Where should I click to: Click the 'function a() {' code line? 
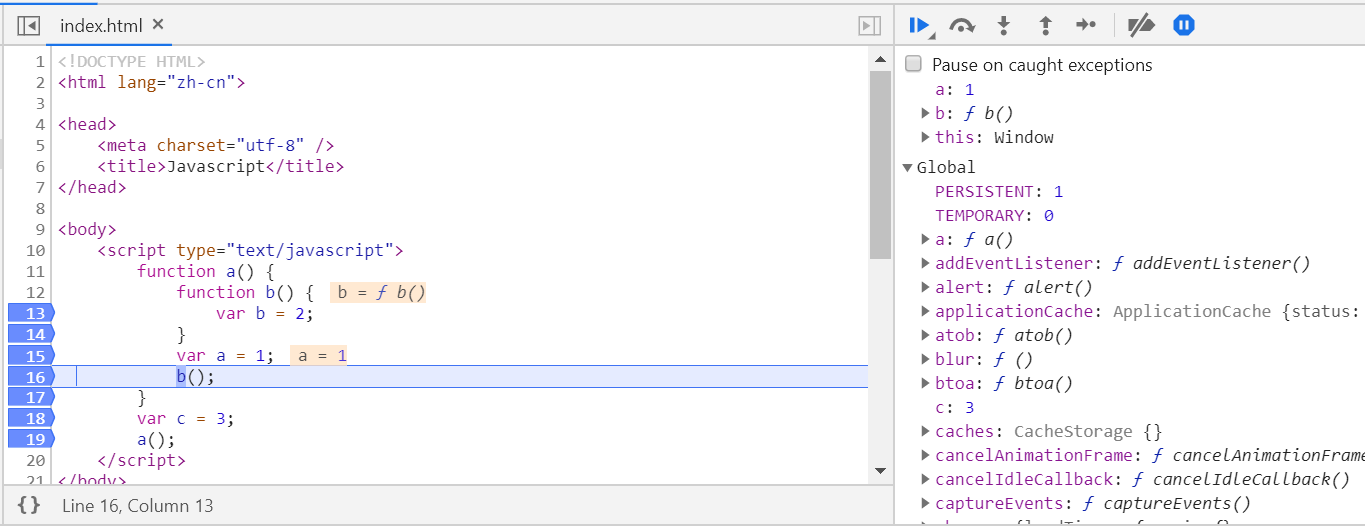206,271
